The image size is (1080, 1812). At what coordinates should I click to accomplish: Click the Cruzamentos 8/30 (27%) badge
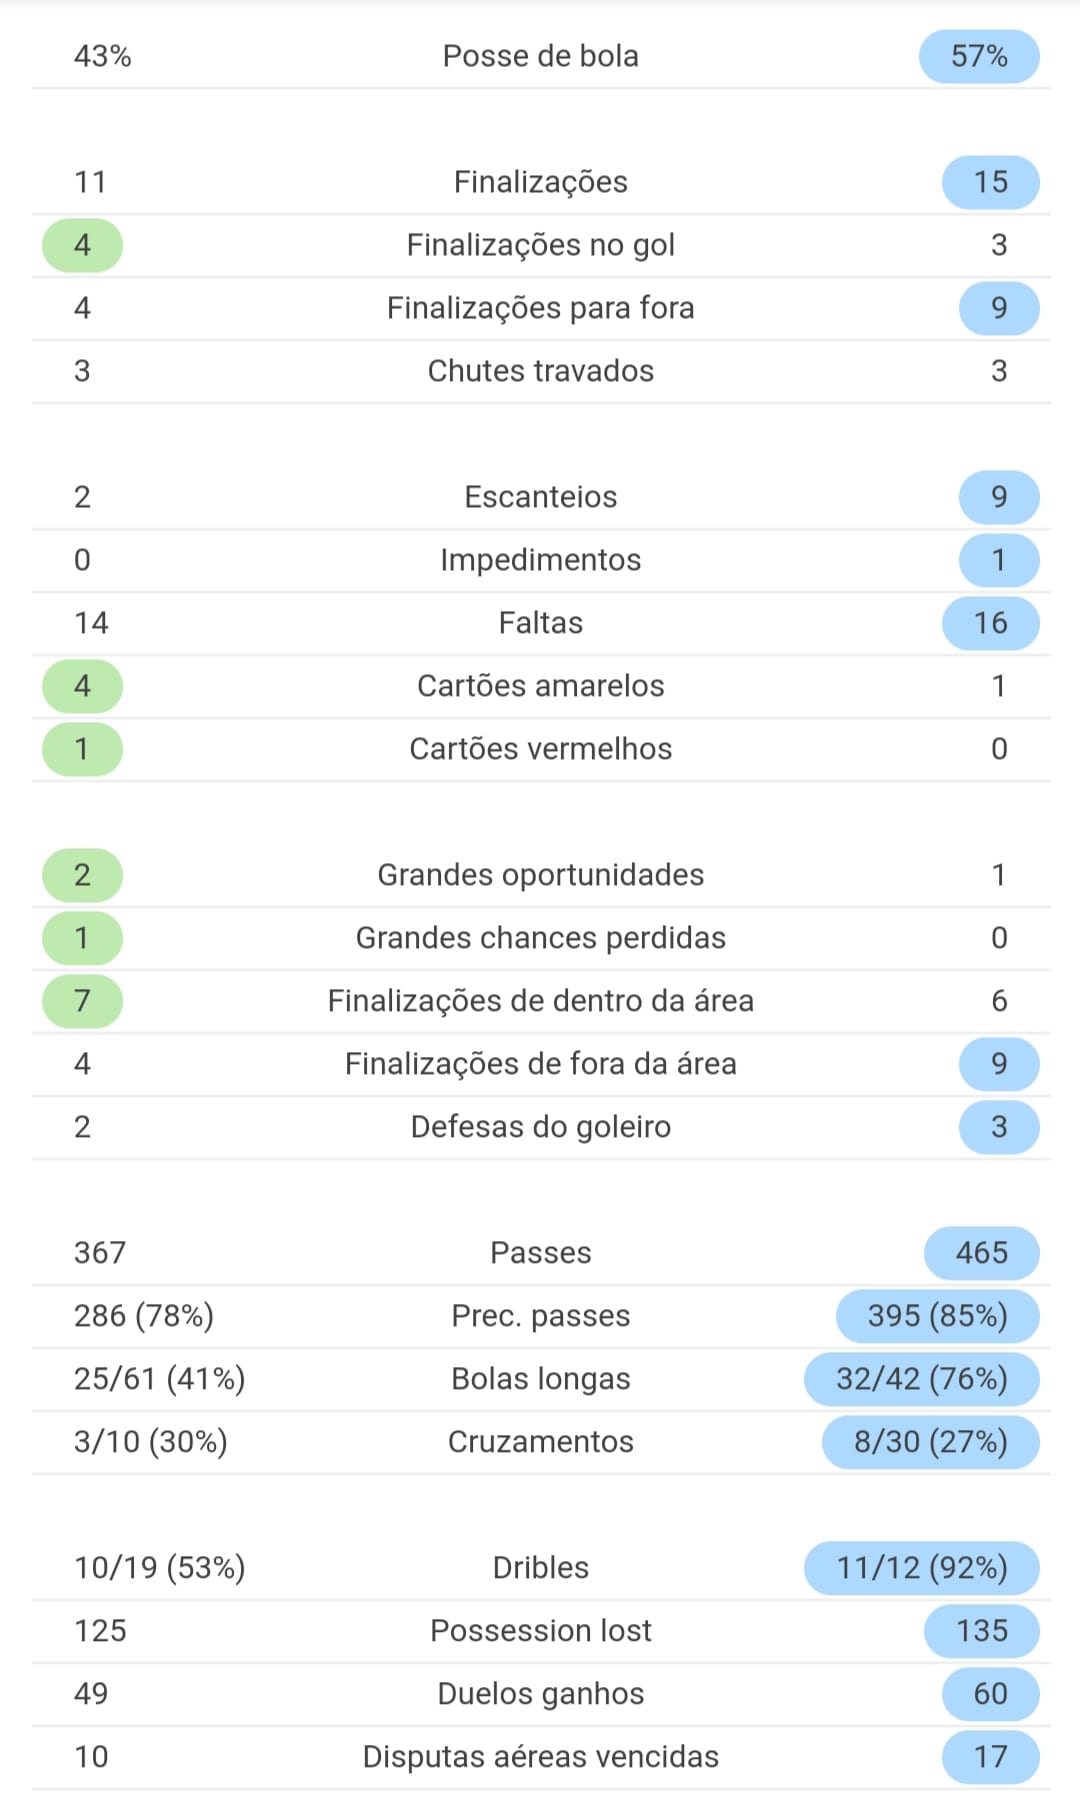pyautogui.click(x=930, y=1442)
